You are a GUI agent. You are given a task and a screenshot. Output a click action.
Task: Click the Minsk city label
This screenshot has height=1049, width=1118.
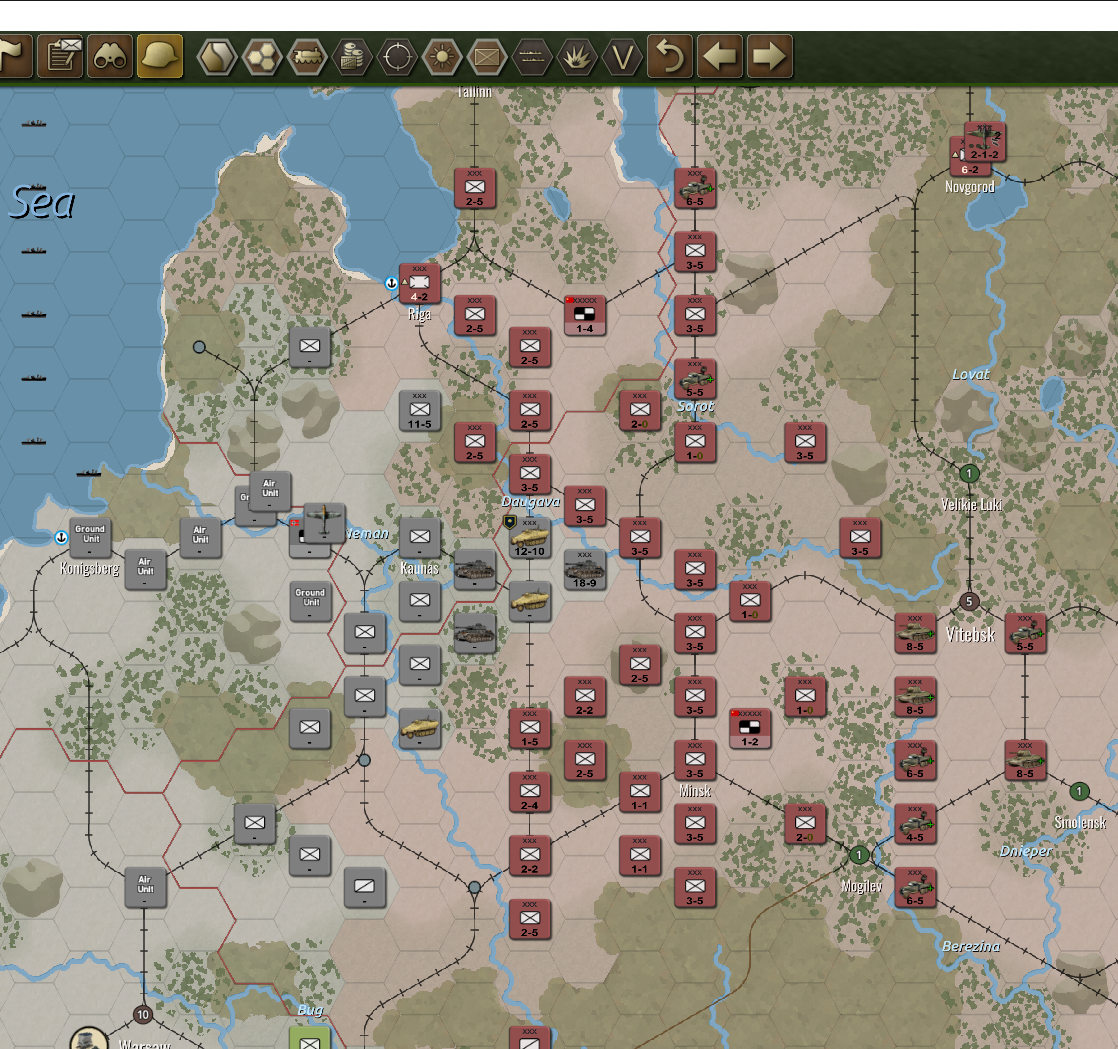(695, 791)
